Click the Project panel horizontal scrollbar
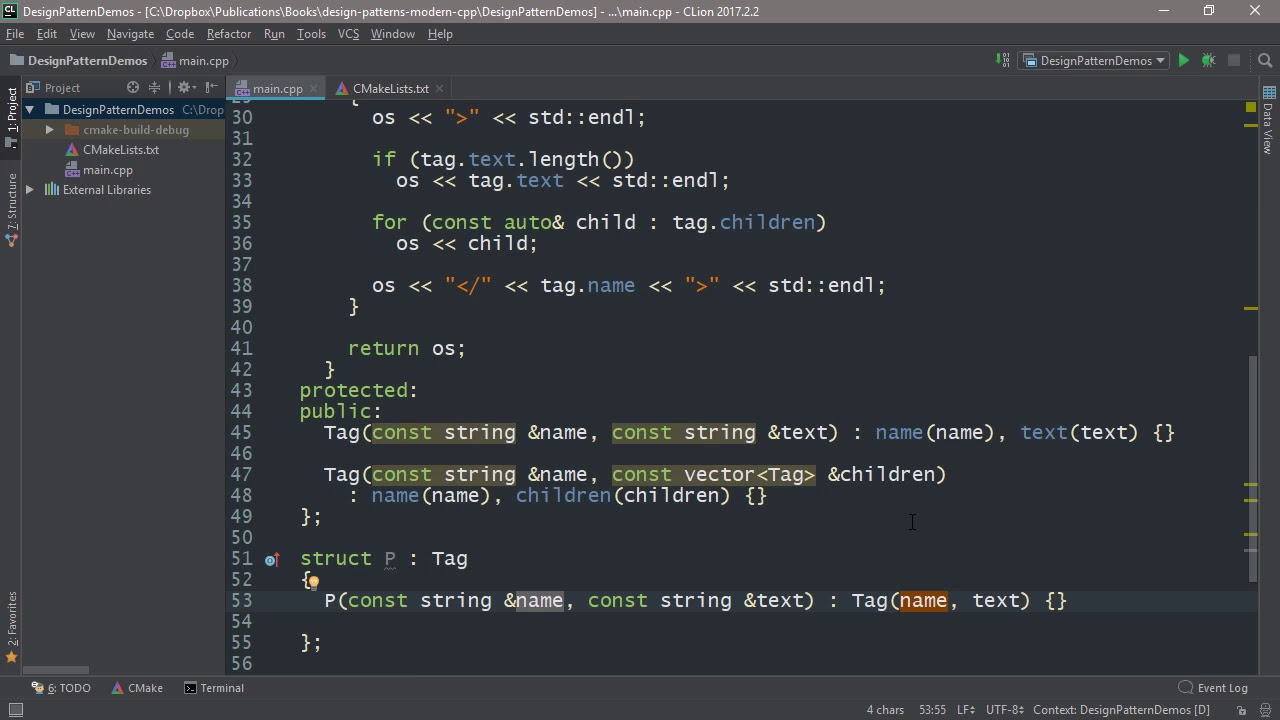1280x720 pixels. pos(56,670)
